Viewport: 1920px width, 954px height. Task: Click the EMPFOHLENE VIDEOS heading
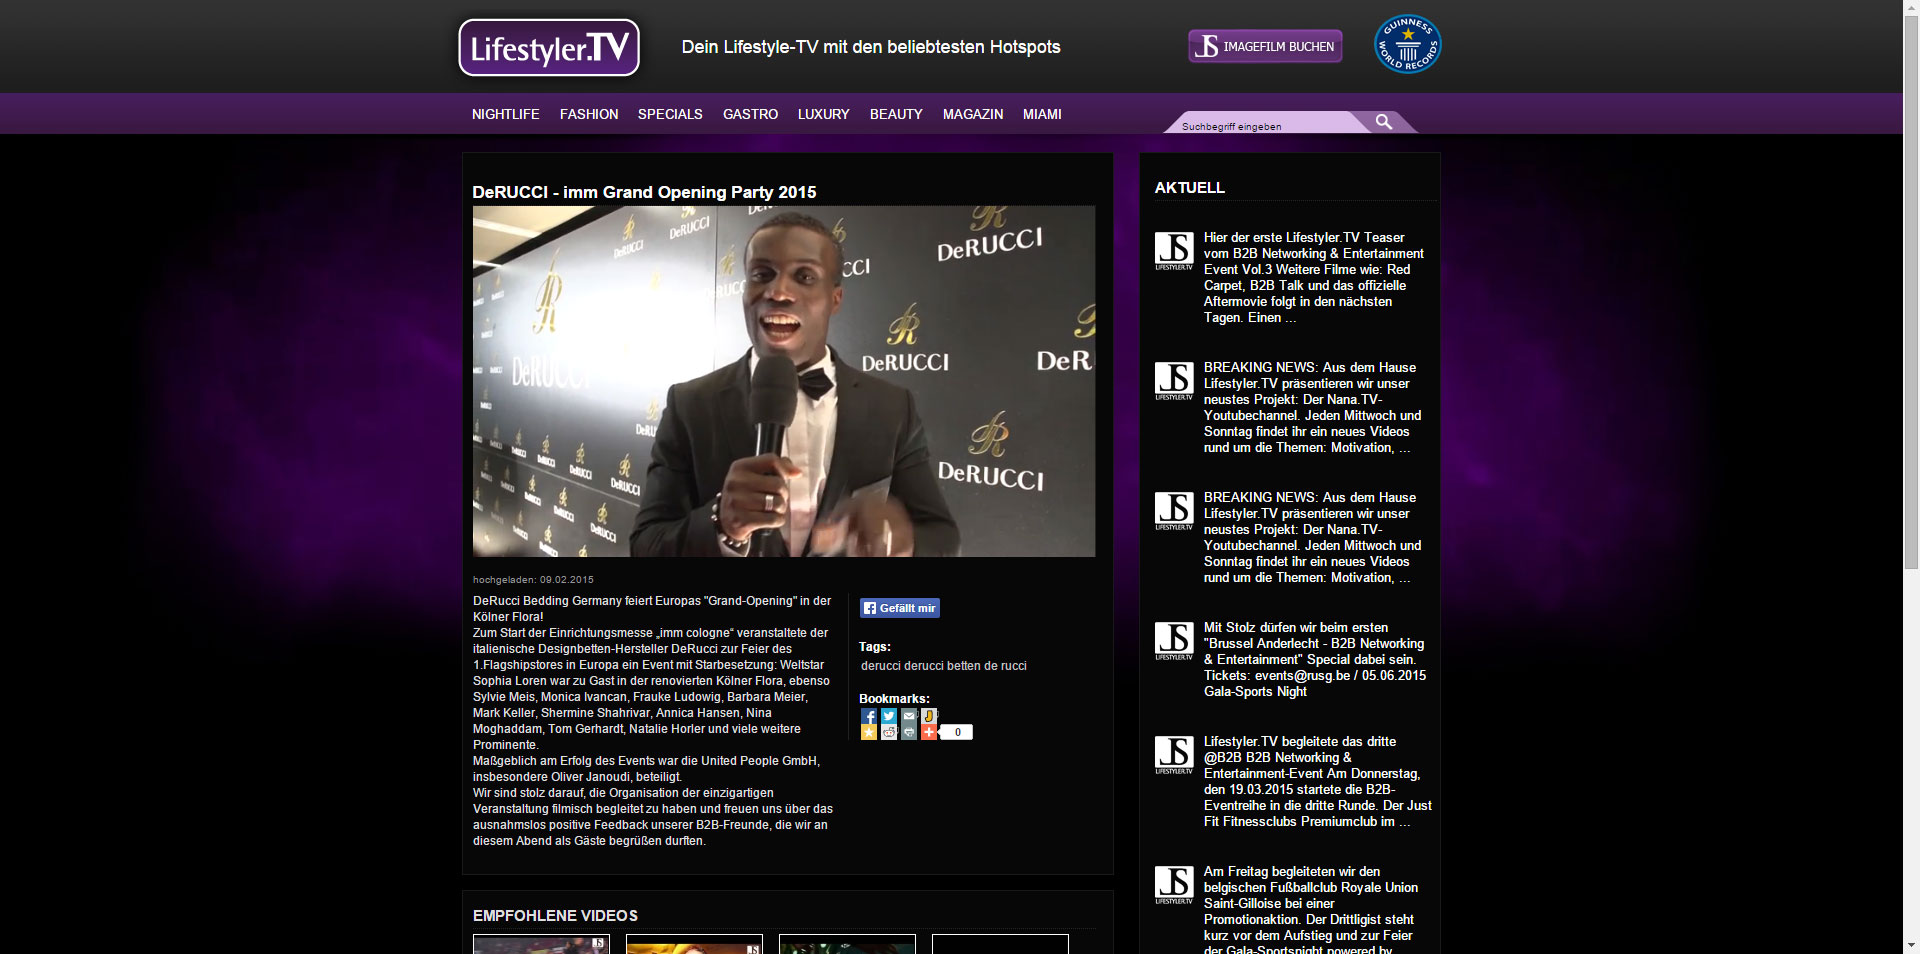pos(555,916)
